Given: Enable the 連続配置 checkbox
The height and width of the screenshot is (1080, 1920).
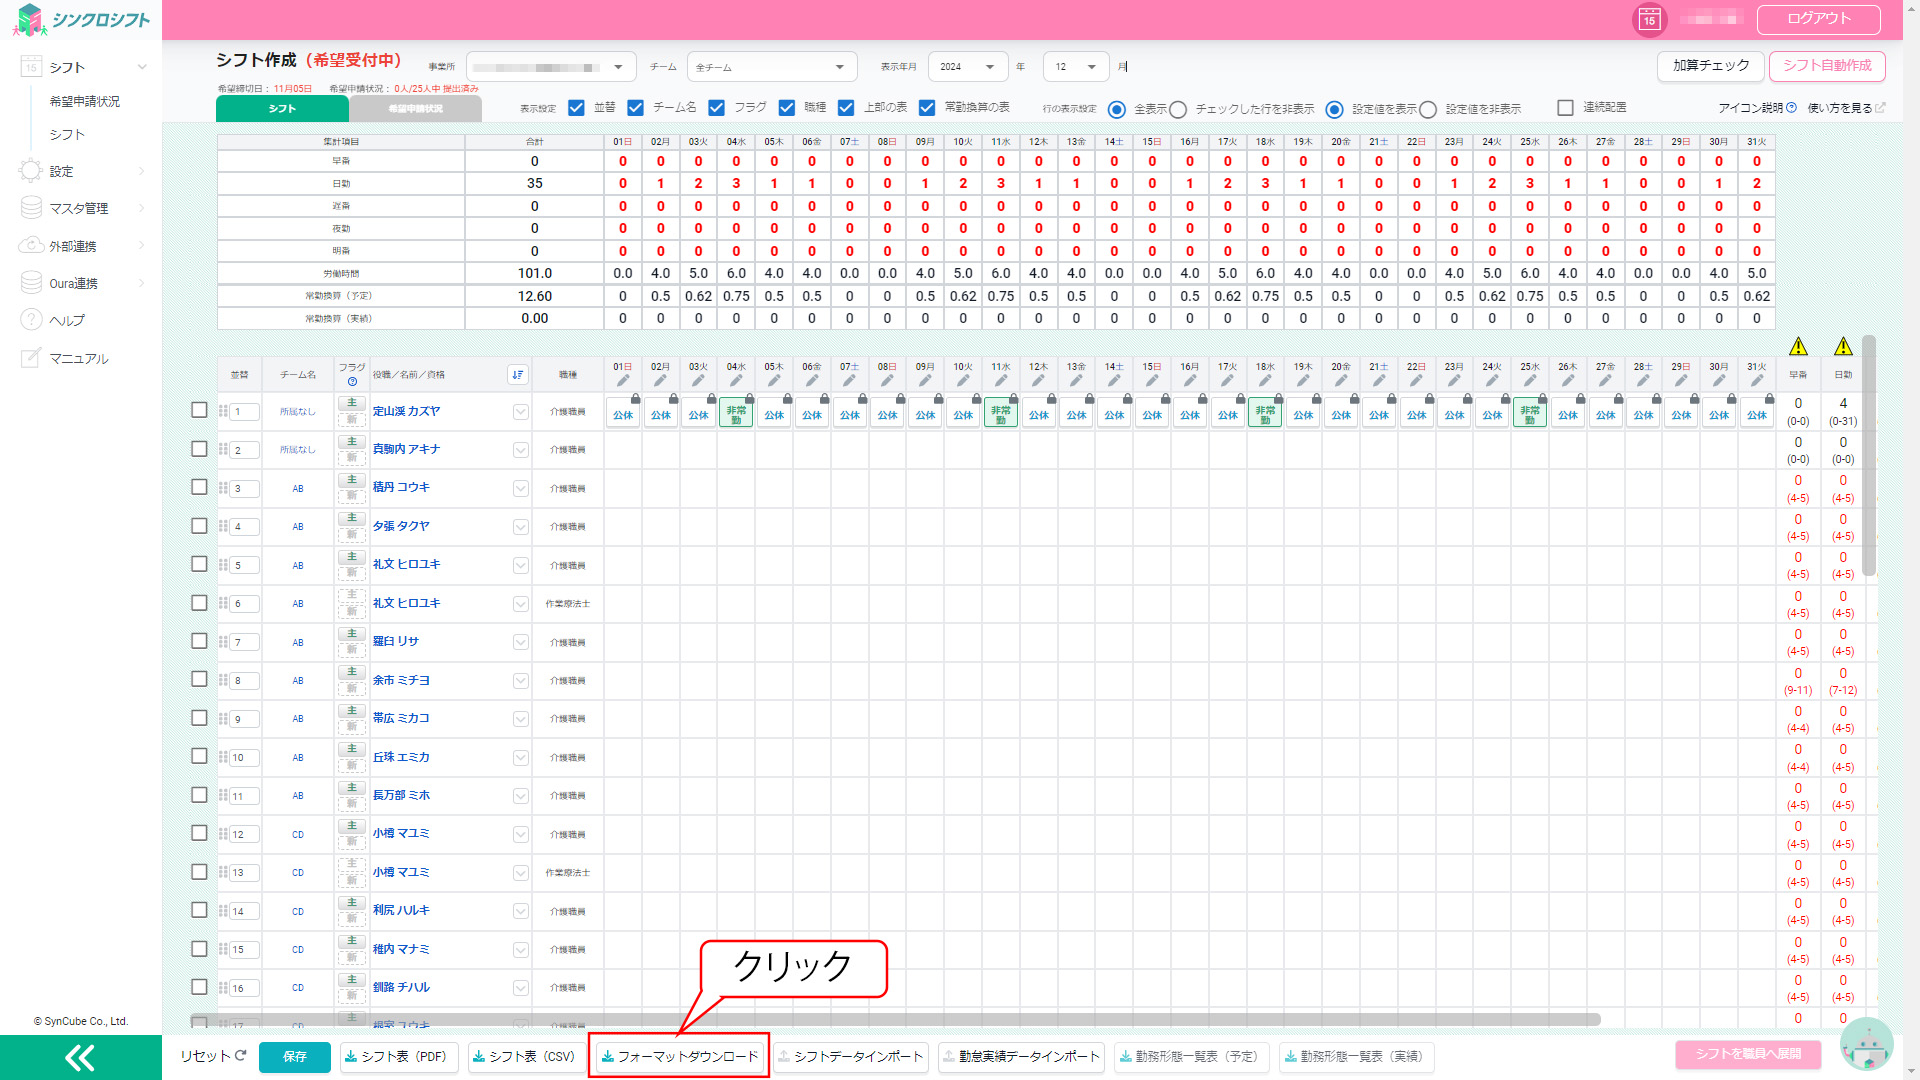Looking at the screenshot, I should (1566, 108).
